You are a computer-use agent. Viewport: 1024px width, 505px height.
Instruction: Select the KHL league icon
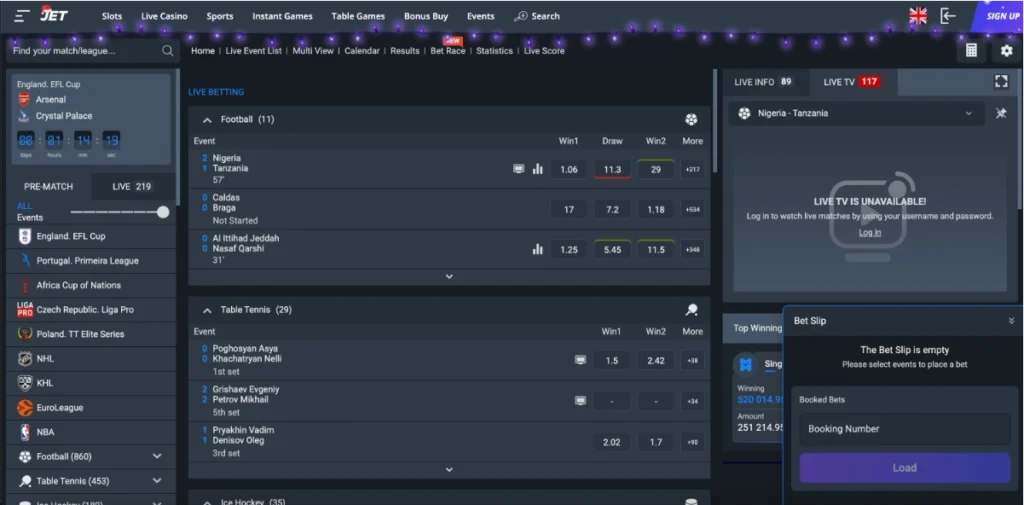[x=25, y=383]
